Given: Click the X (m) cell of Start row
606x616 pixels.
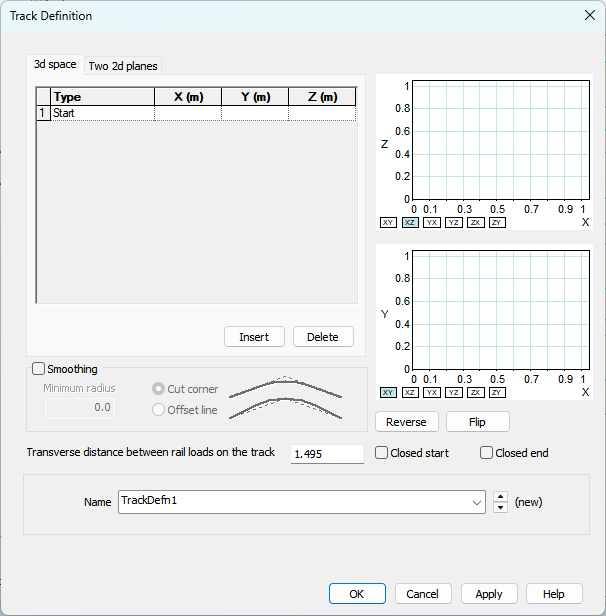Looking at the screenshot, I should click(x=188, y=114).
